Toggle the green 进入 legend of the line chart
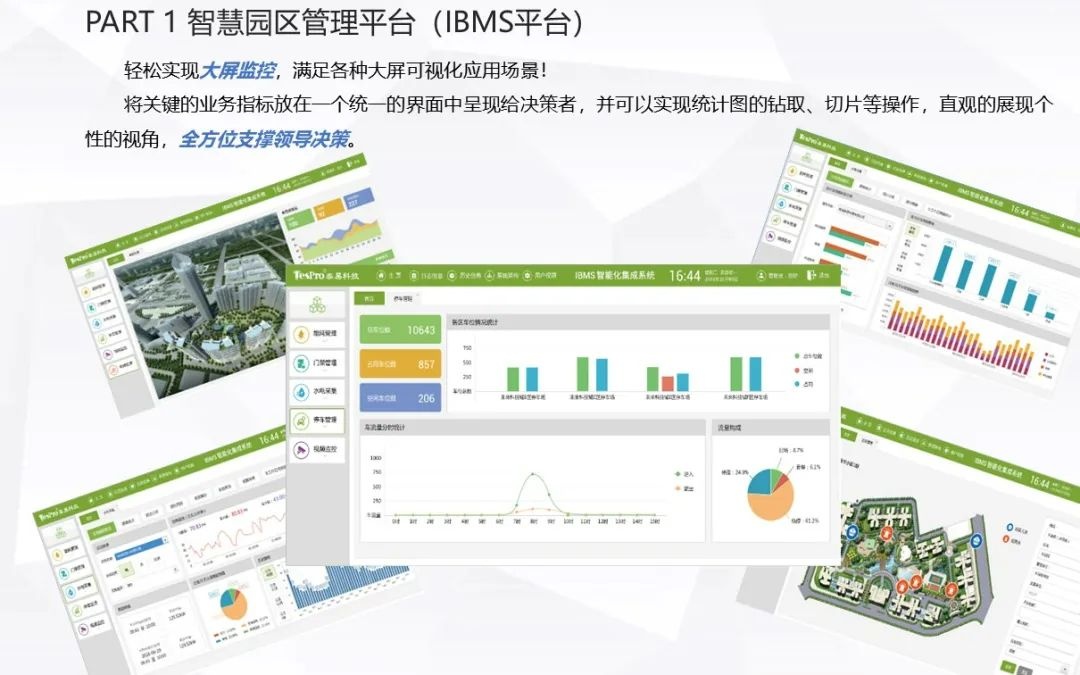1080x675 pixels. point(685,474)
